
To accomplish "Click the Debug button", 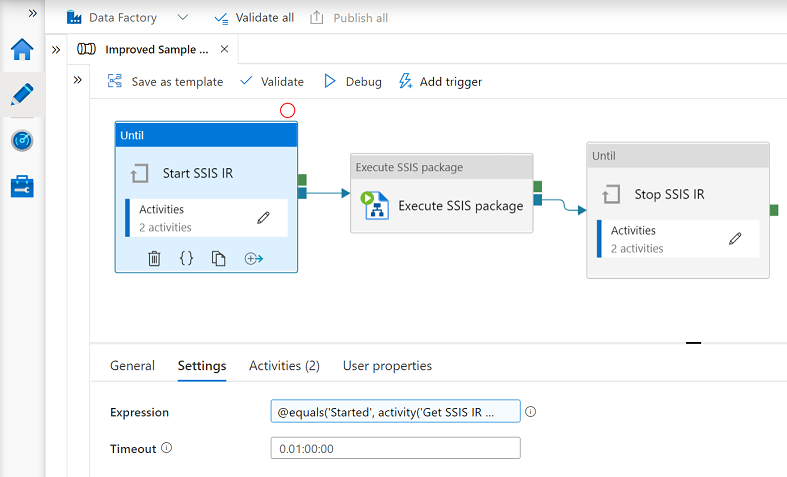I will tap(353, 82).
